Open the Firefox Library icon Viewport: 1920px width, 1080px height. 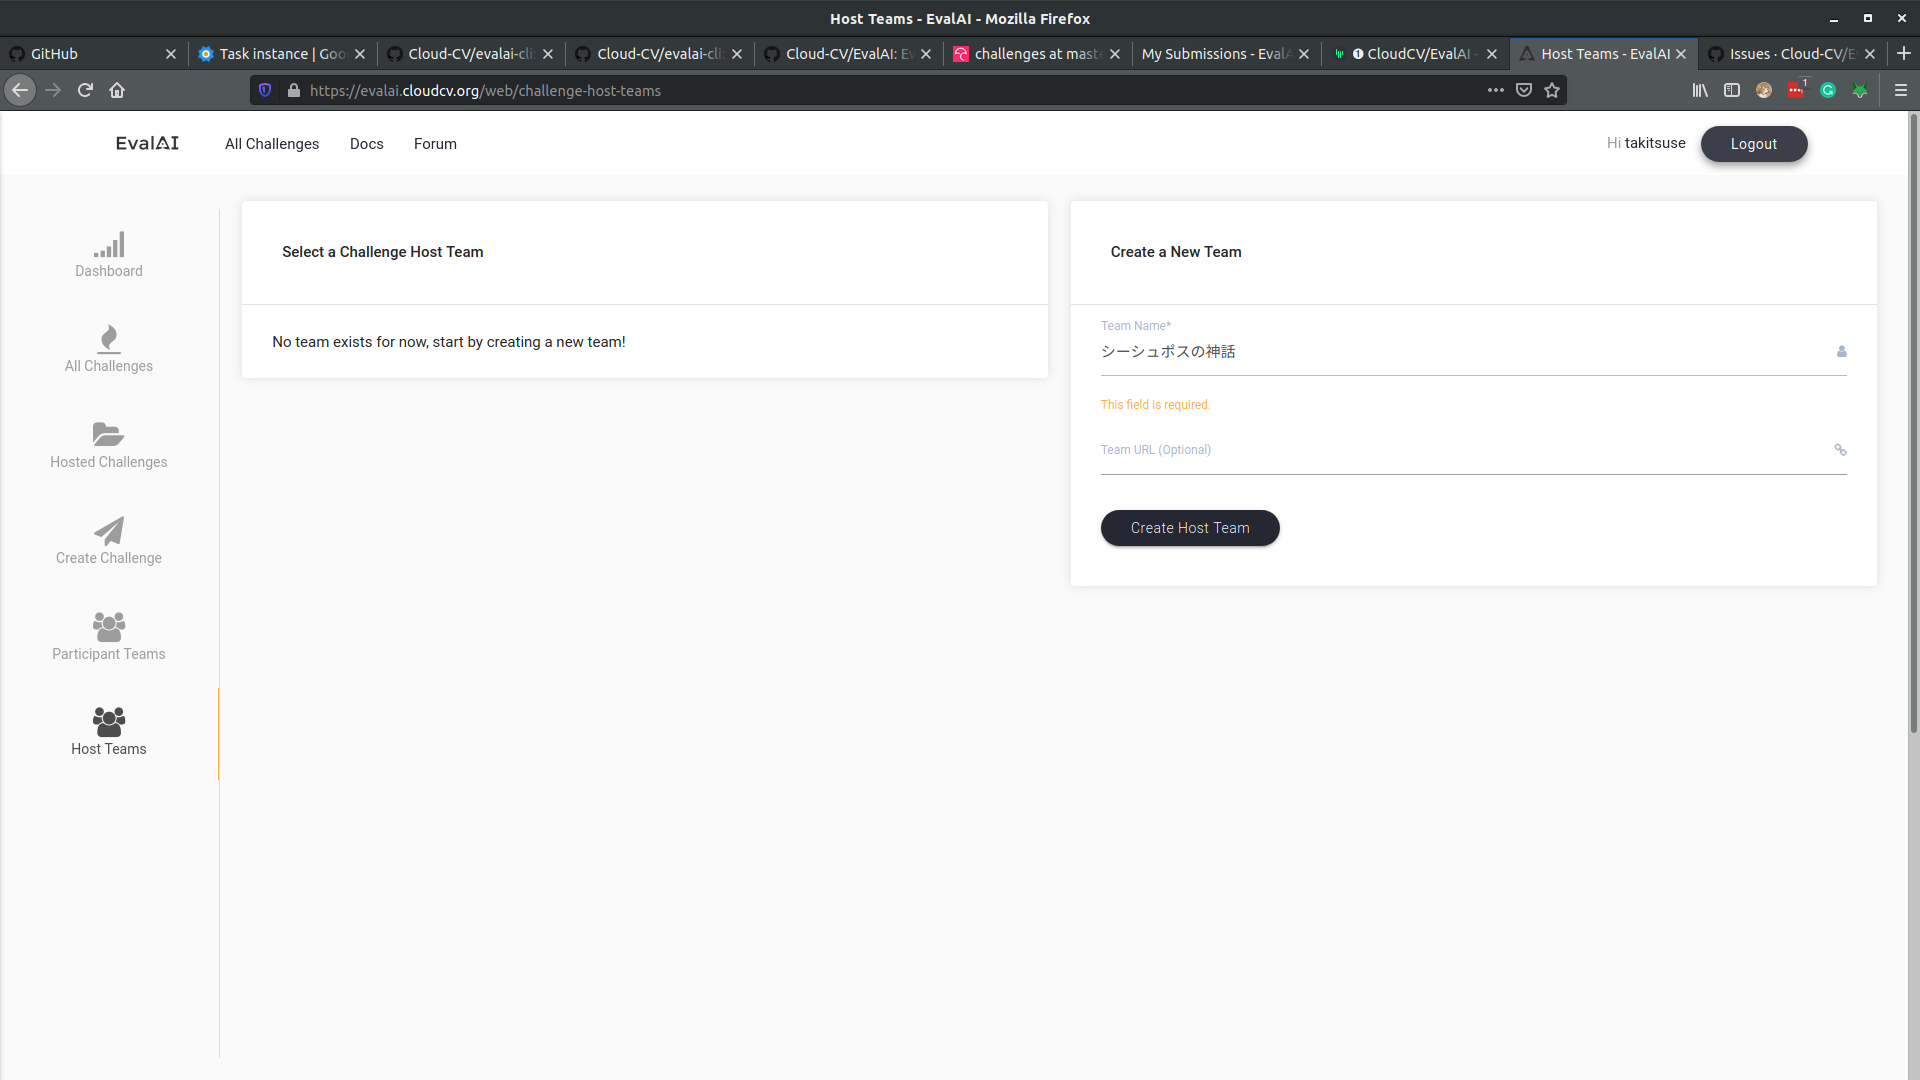click(1700, 90)
